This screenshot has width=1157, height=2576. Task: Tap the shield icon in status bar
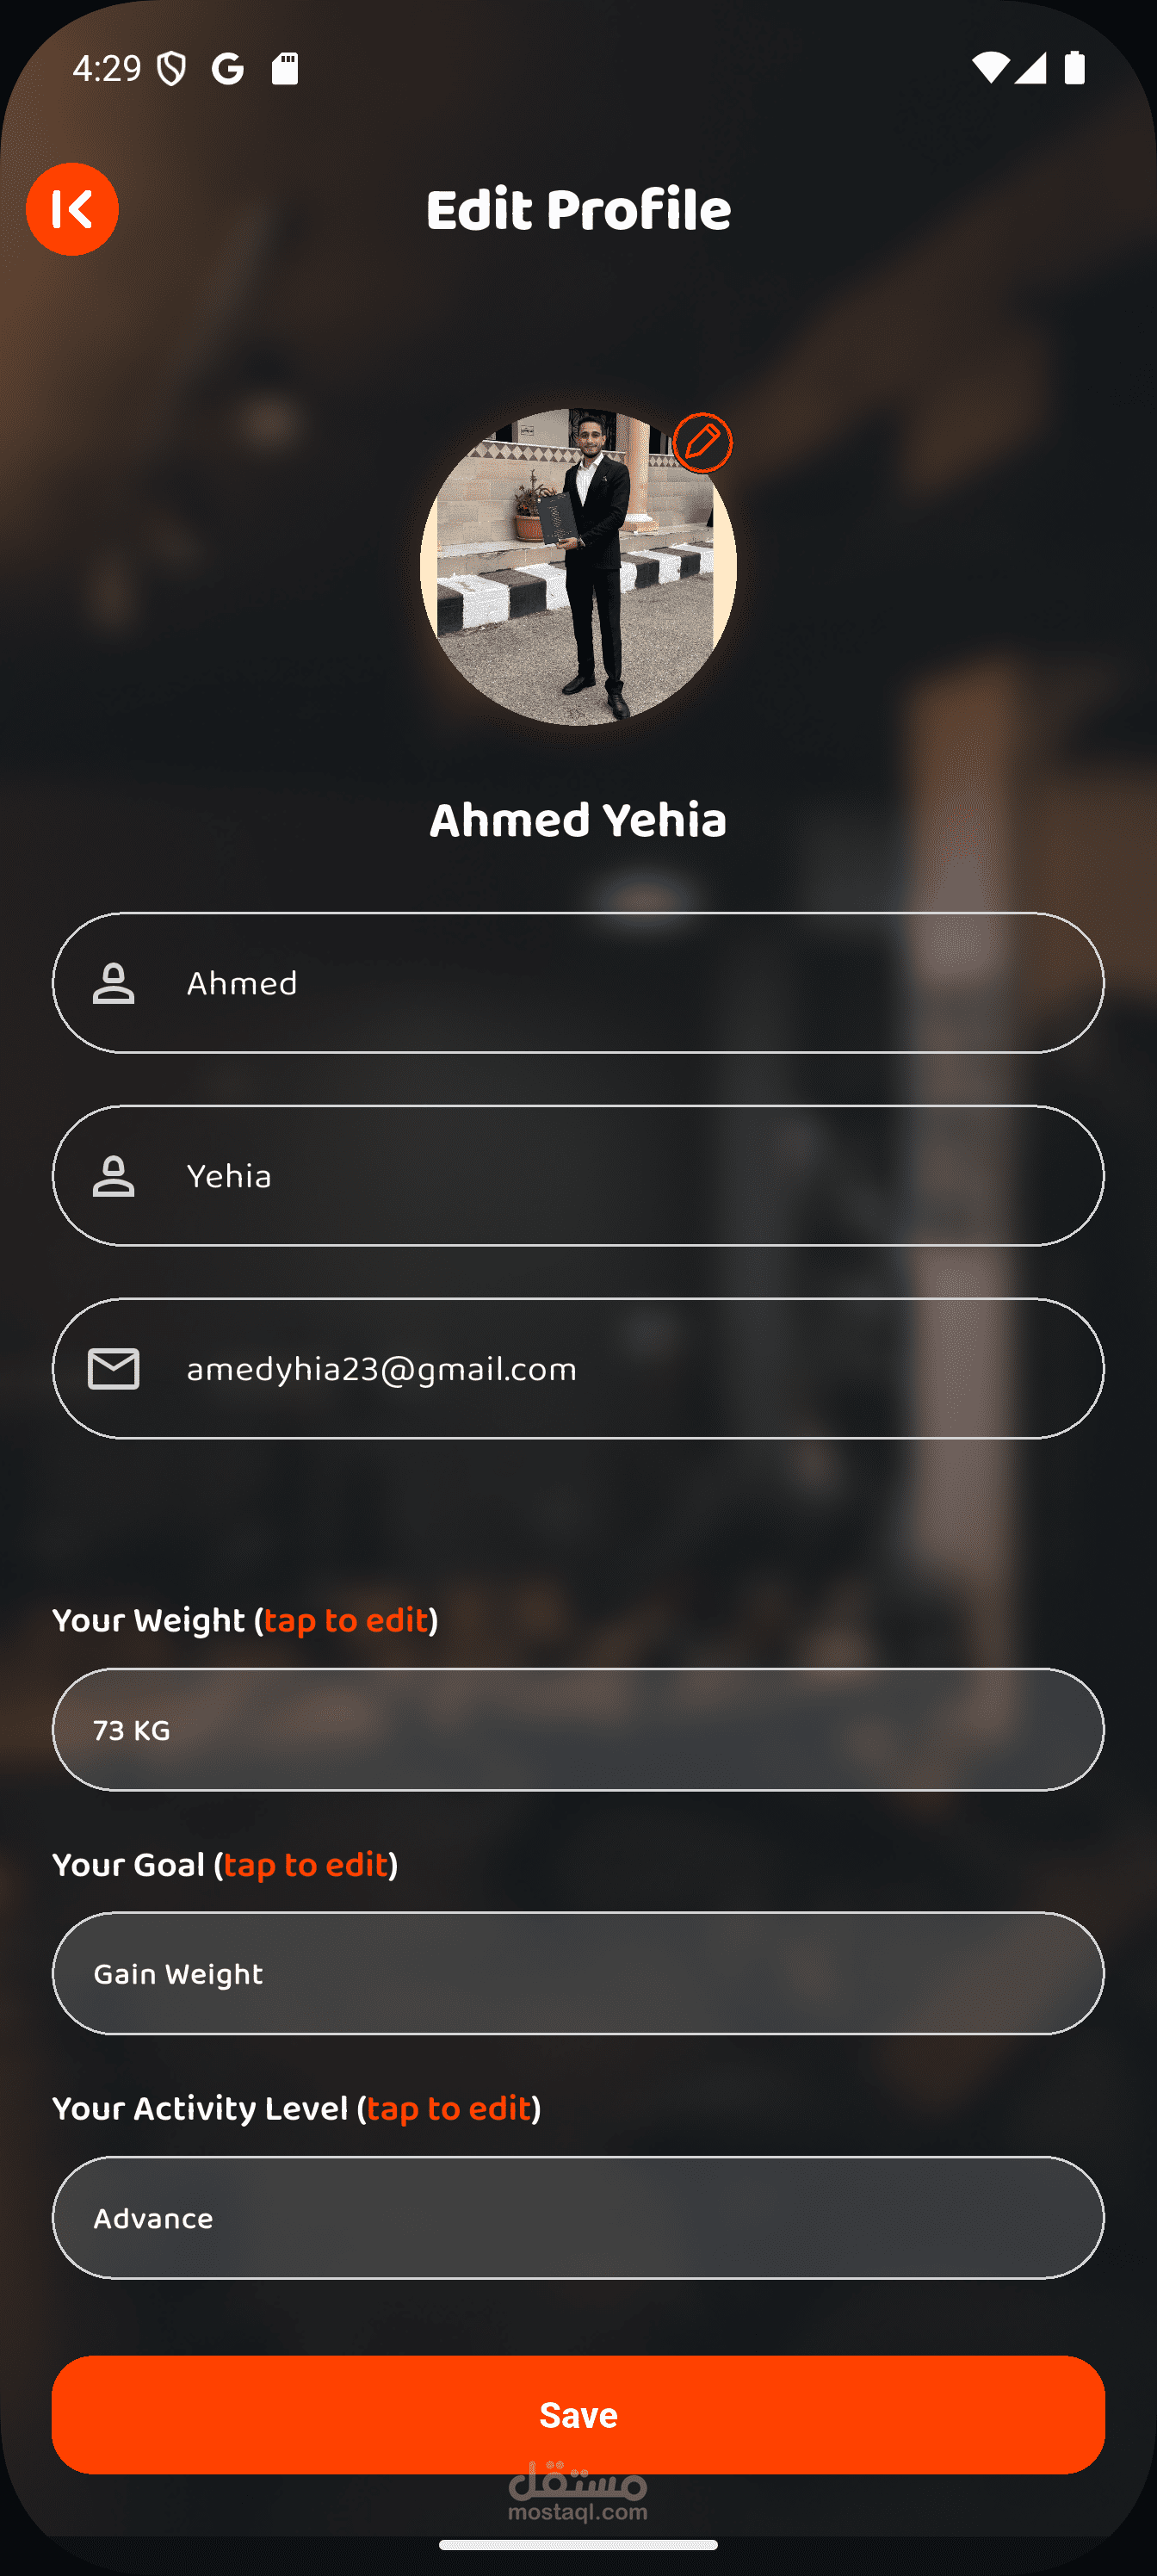(172, 69)
